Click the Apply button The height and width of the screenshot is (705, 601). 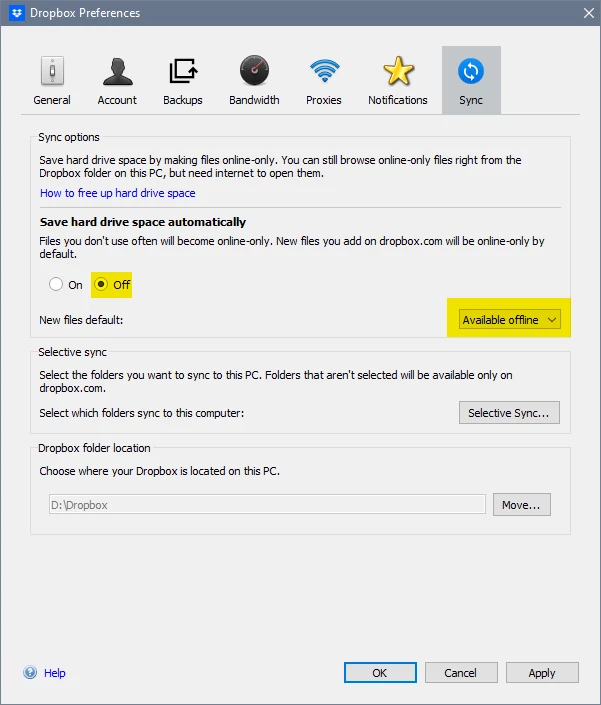click(542, 673)
